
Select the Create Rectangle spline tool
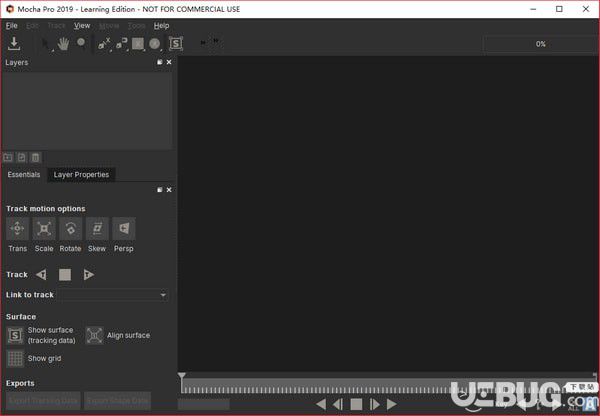[138, 44]
